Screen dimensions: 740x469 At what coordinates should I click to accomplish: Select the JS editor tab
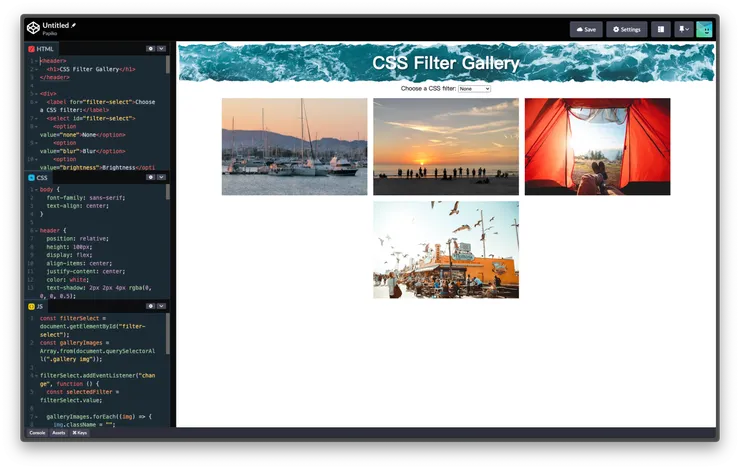[35, 306]
